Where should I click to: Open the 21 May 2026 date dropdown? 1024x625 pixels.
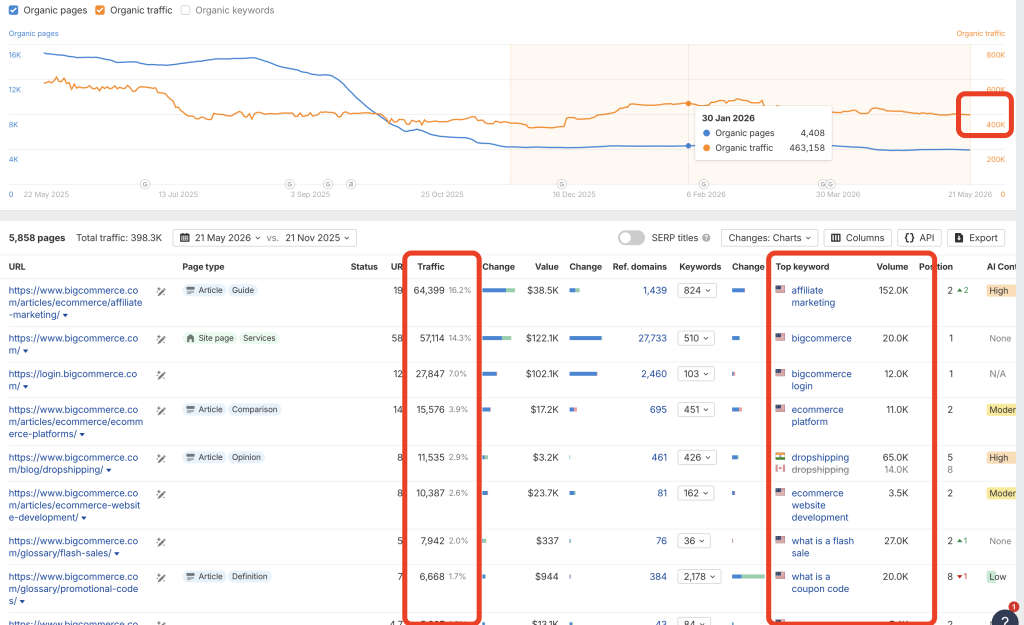click(x=220, y=238)
